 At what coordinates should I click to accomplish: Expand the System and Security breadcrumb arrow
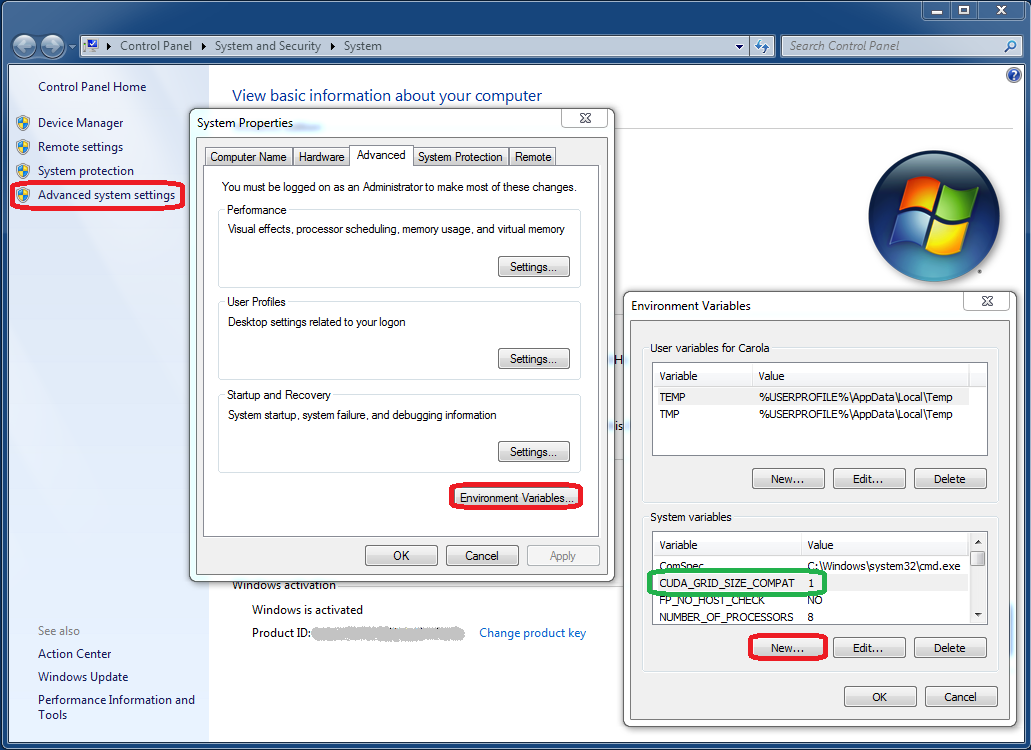[x=332, y=46]
